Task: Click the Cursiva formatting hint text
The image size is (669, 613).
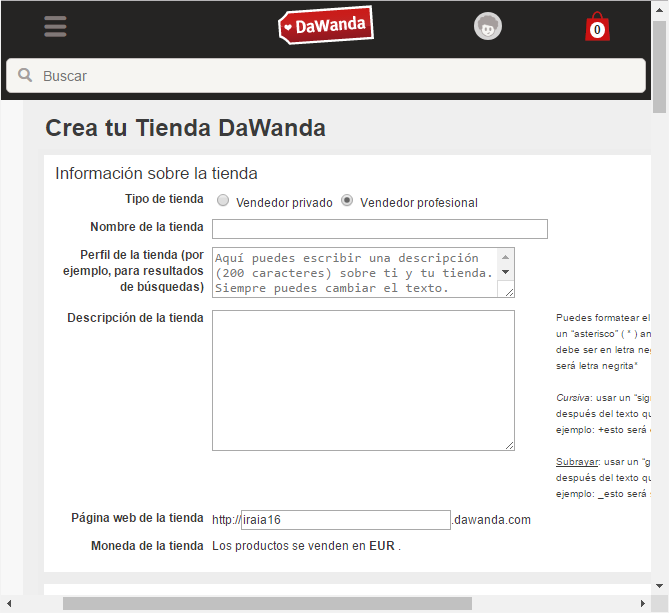Action: point(573,398)
